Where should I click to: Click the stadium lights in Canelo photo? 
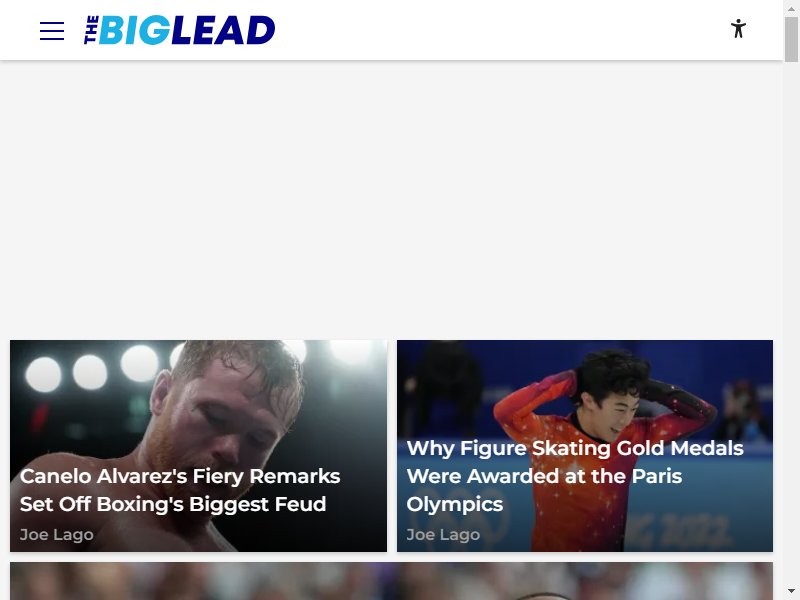click(92, 370)
